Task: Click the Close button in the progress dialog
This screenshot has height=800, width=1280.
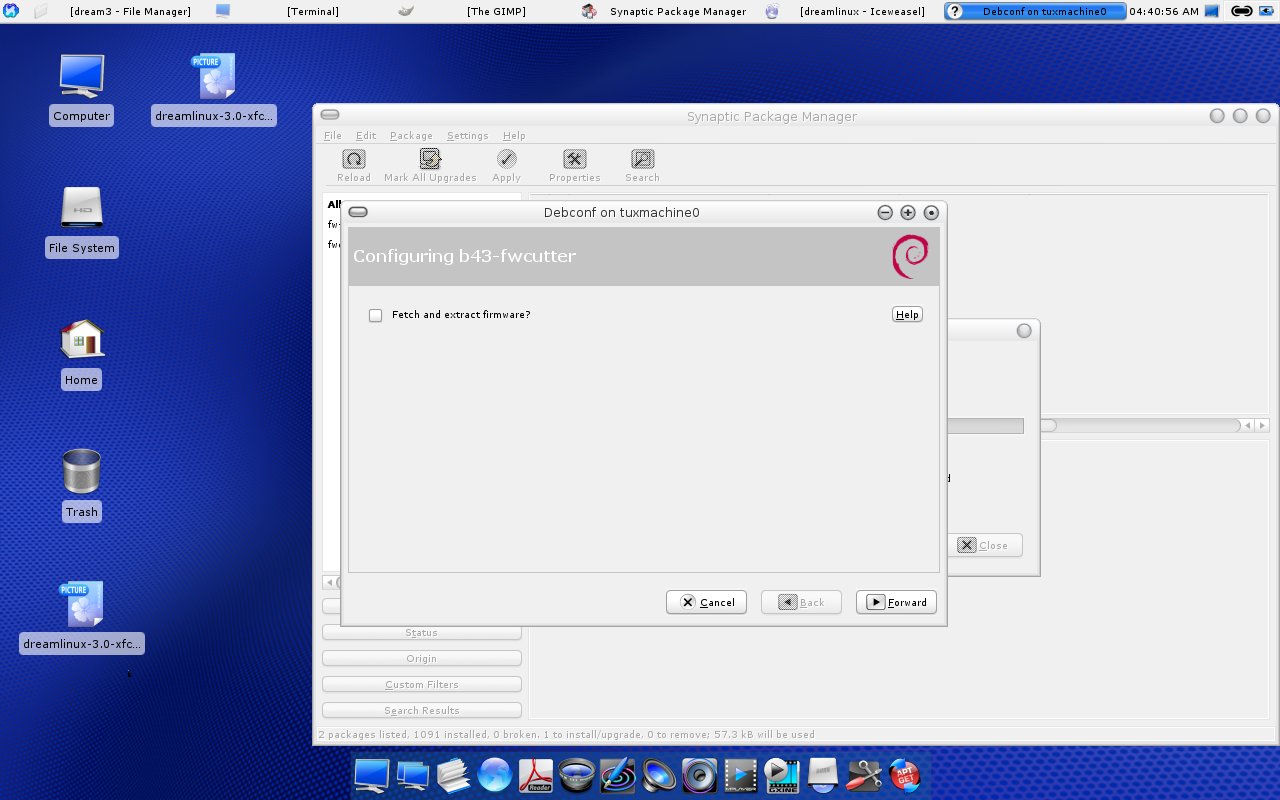Action: coord(984,545)
